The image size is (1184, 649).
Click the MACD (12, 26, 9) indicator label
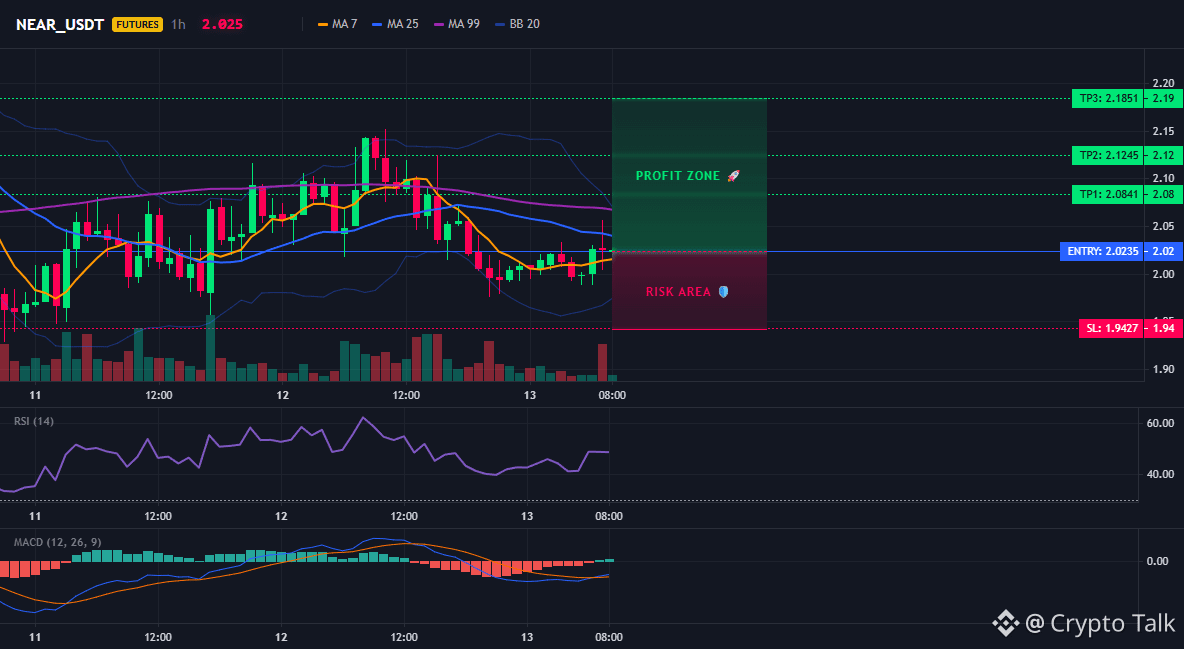(57, 542)
